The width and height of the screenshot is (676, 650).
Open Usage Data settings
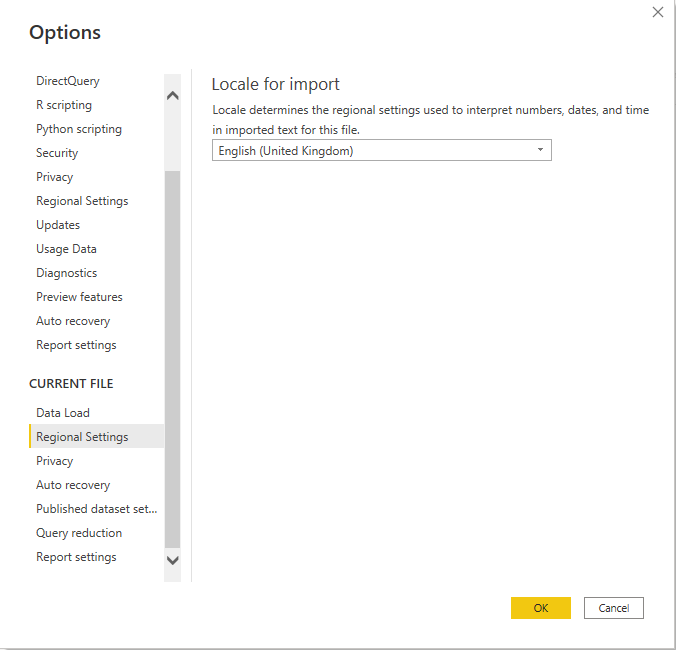coord(66,249)
